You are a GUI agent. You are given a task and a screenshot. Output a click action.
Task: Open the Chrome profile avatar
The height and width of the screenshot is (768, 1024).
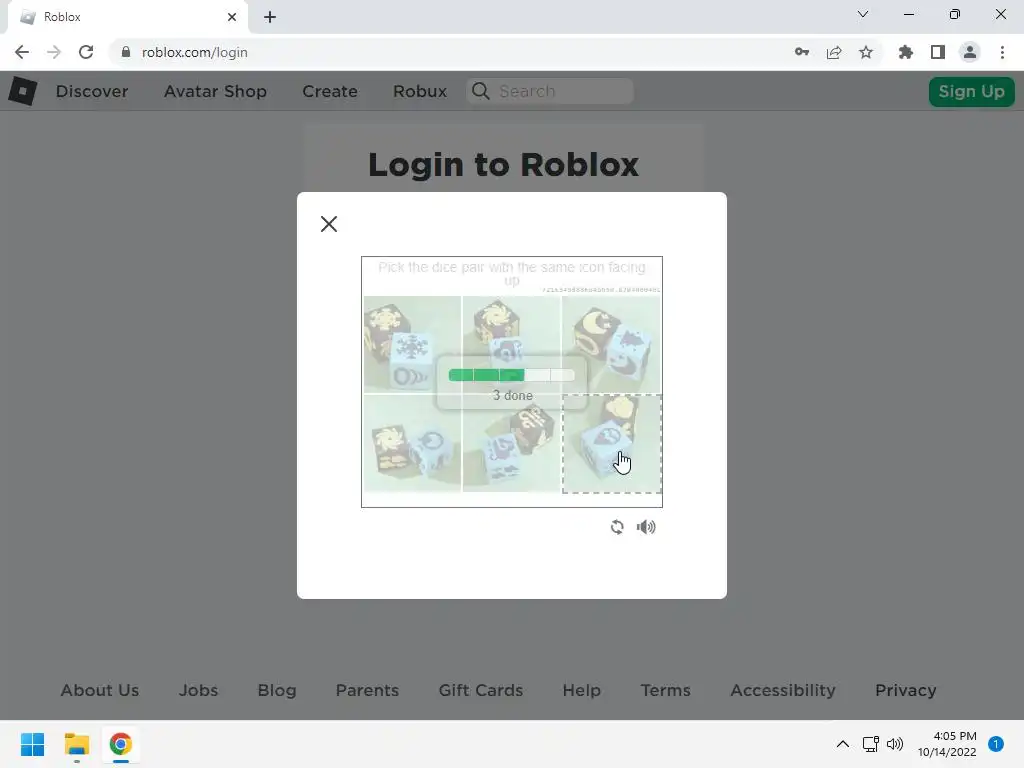coord(970,52)
